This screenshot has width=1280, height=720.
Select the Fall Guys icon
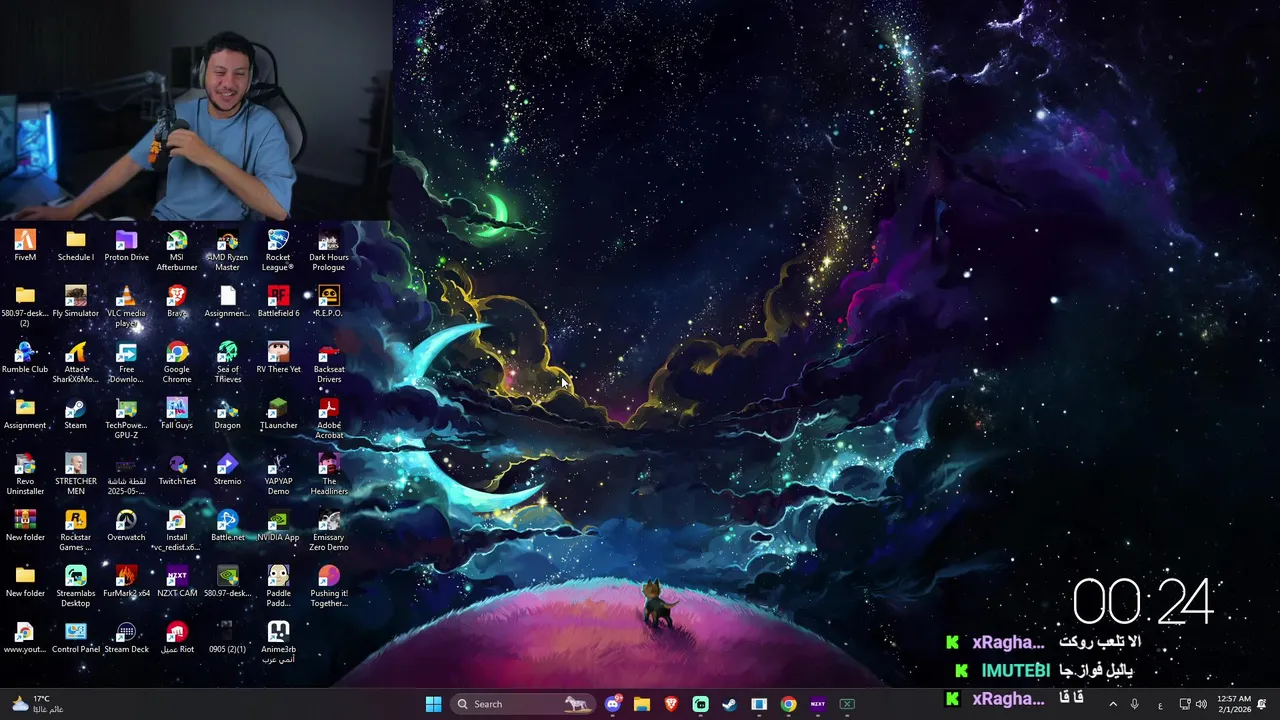pos(177,414)
